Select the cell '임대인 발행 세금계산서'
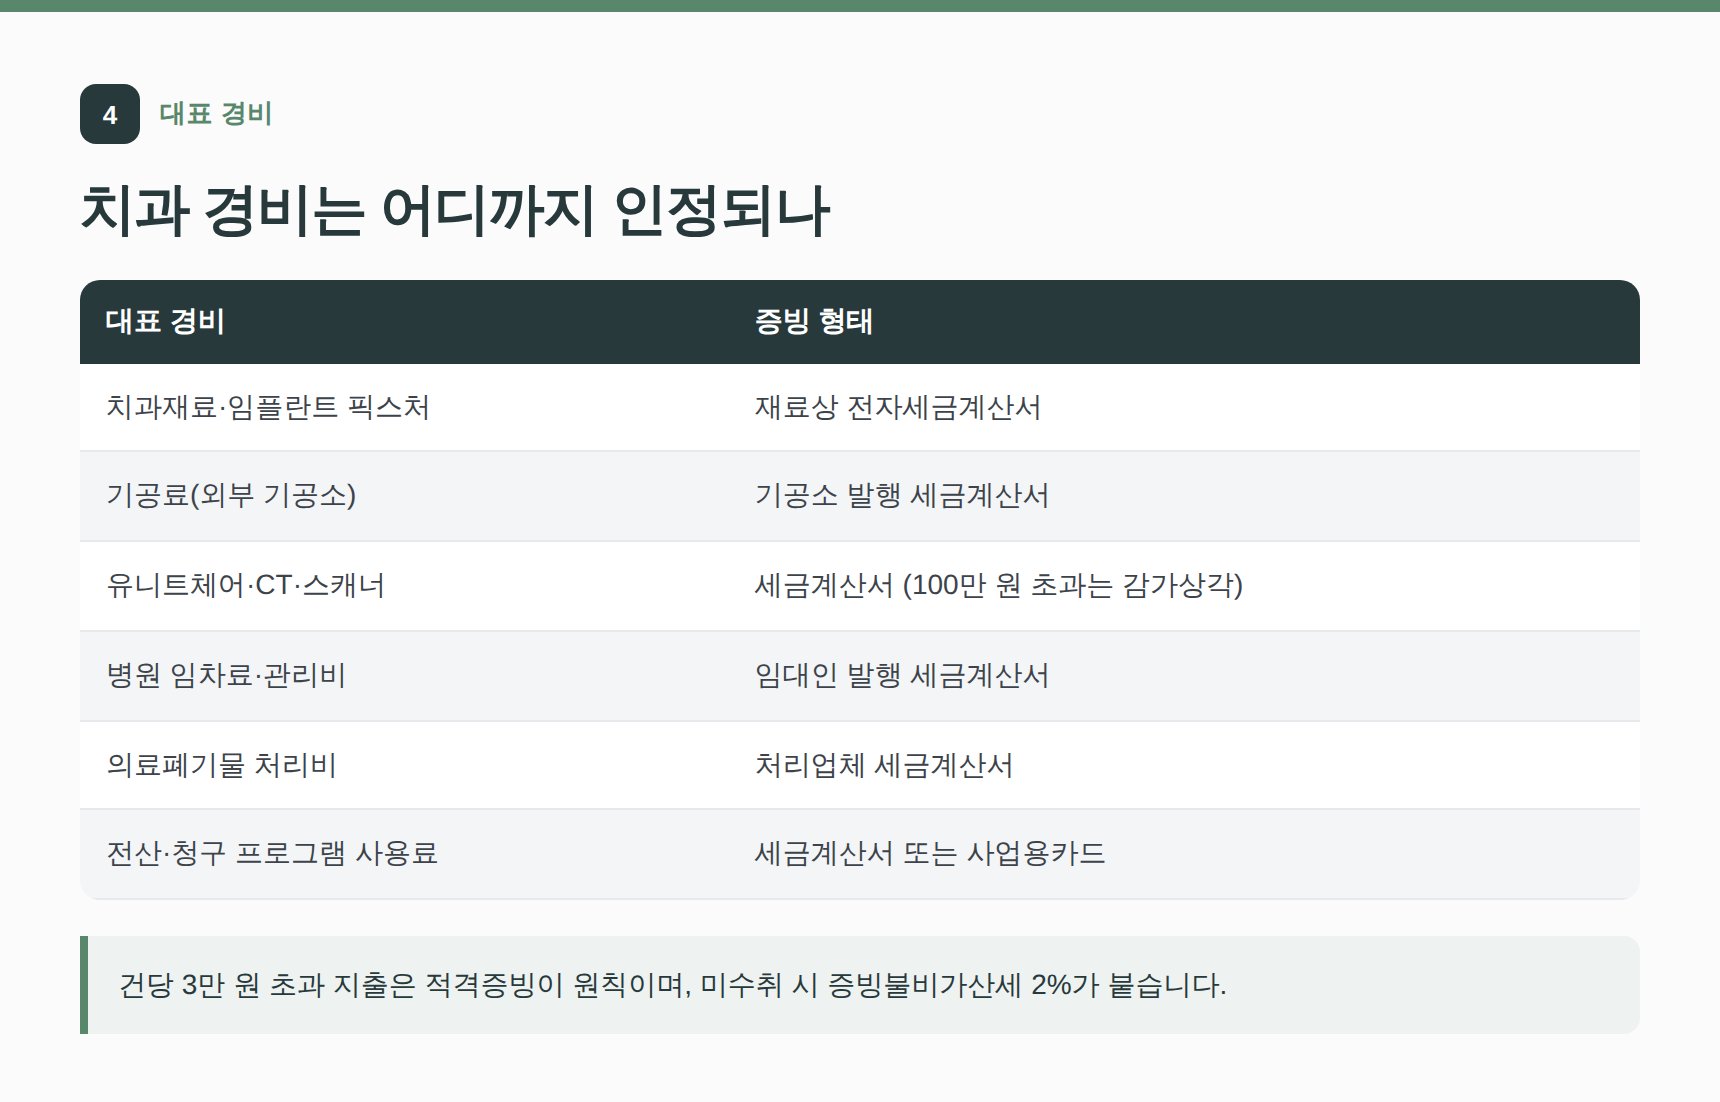 click(1184, 676)
